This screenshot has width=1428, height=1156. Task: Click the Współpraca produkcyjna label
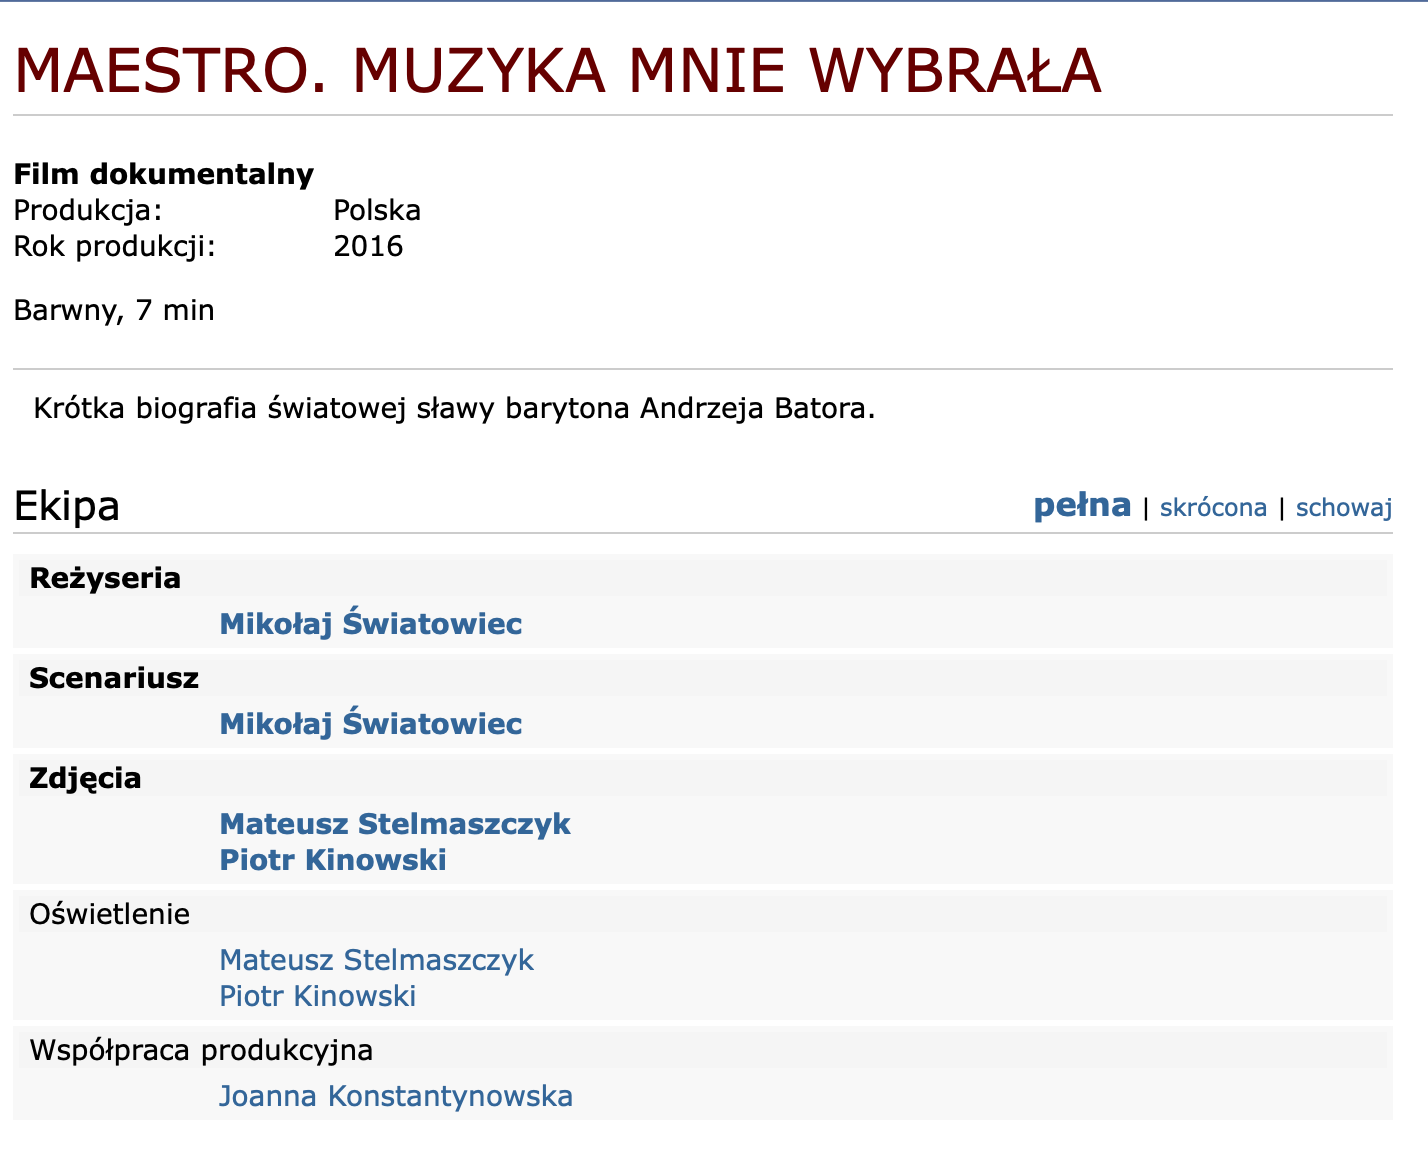201,1050
